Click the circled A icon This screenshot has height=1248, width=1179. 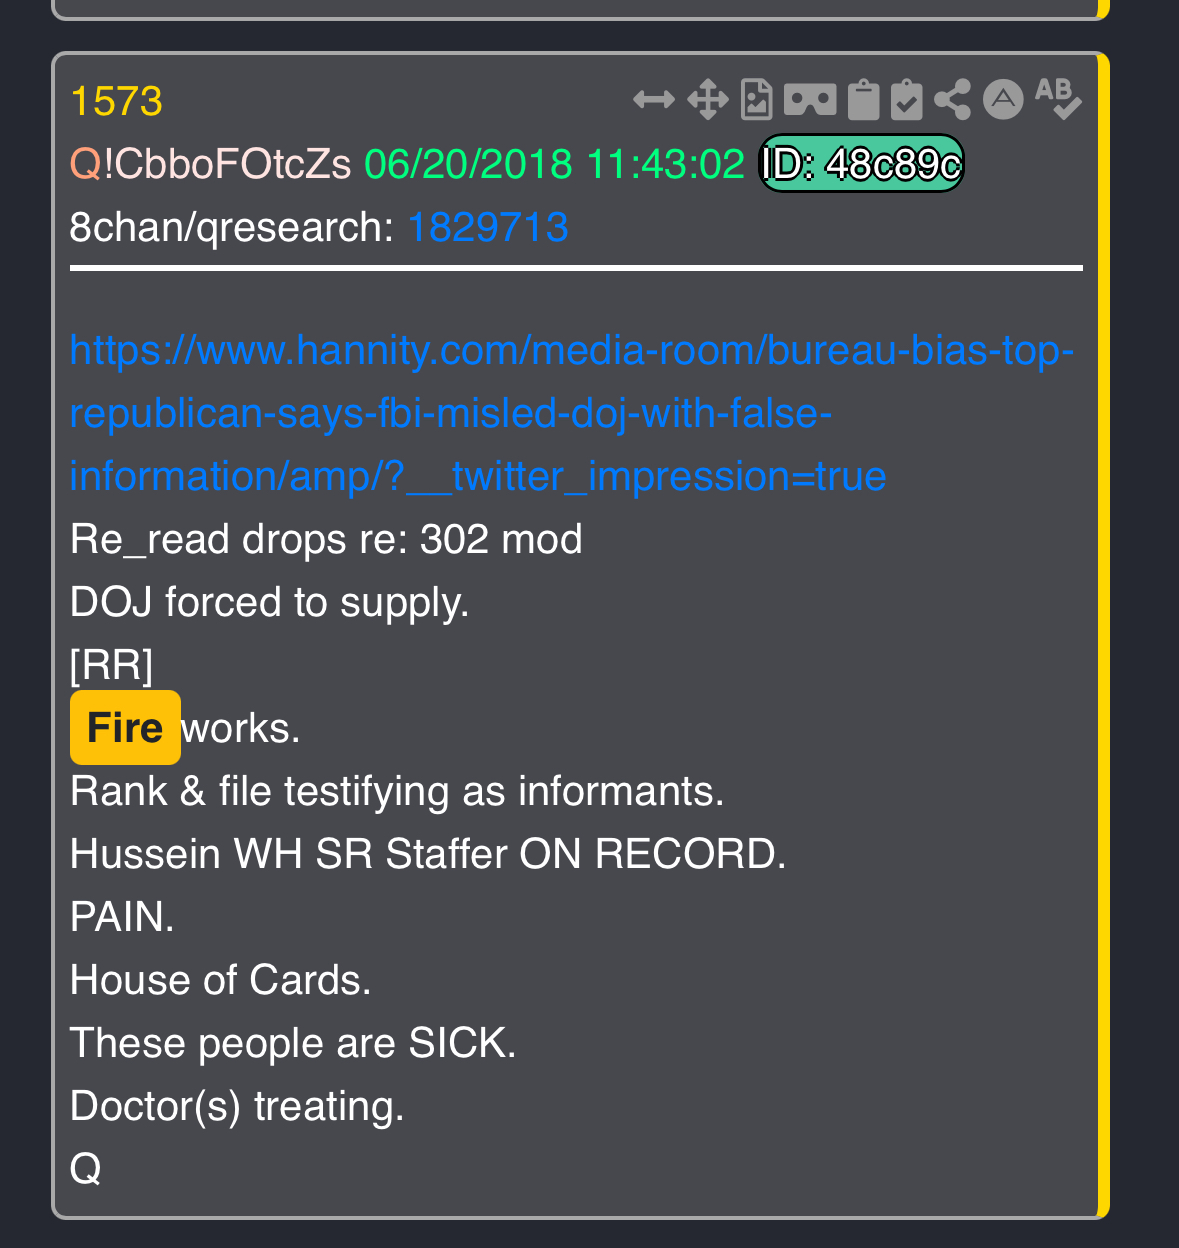[x=1003, y=100]
